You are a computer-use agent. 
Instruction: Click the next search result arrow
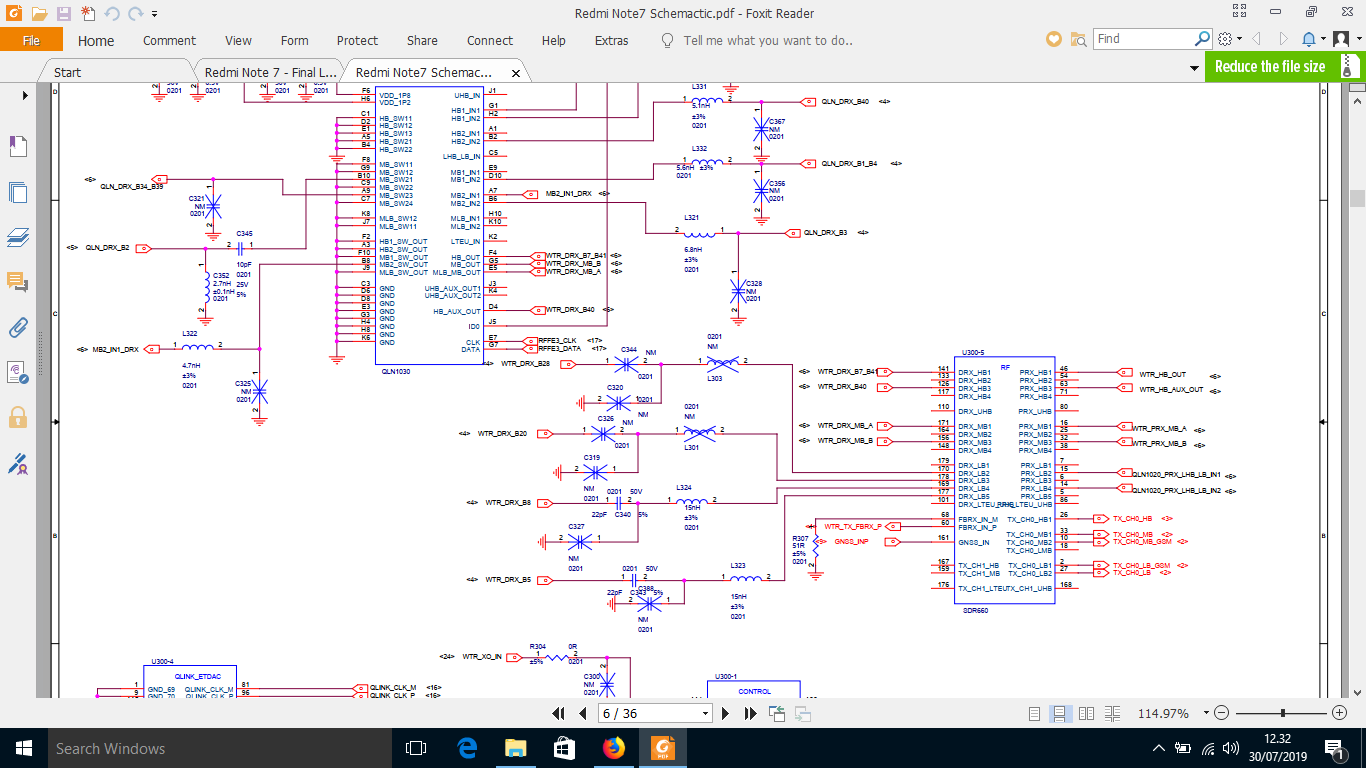point(1283,39)
